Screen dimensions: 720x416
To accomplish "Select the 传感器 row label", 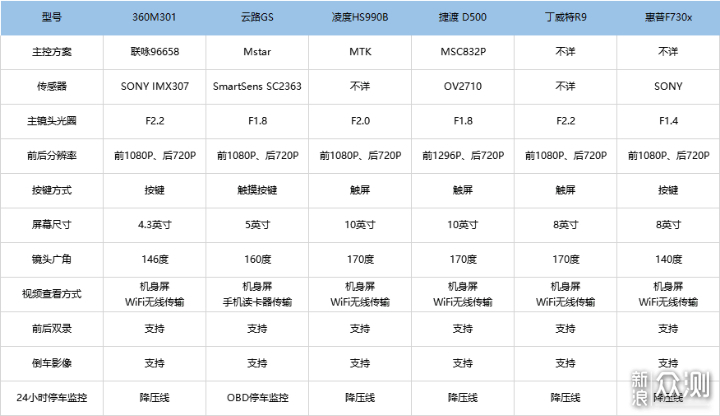I will (x=51, y=86).
